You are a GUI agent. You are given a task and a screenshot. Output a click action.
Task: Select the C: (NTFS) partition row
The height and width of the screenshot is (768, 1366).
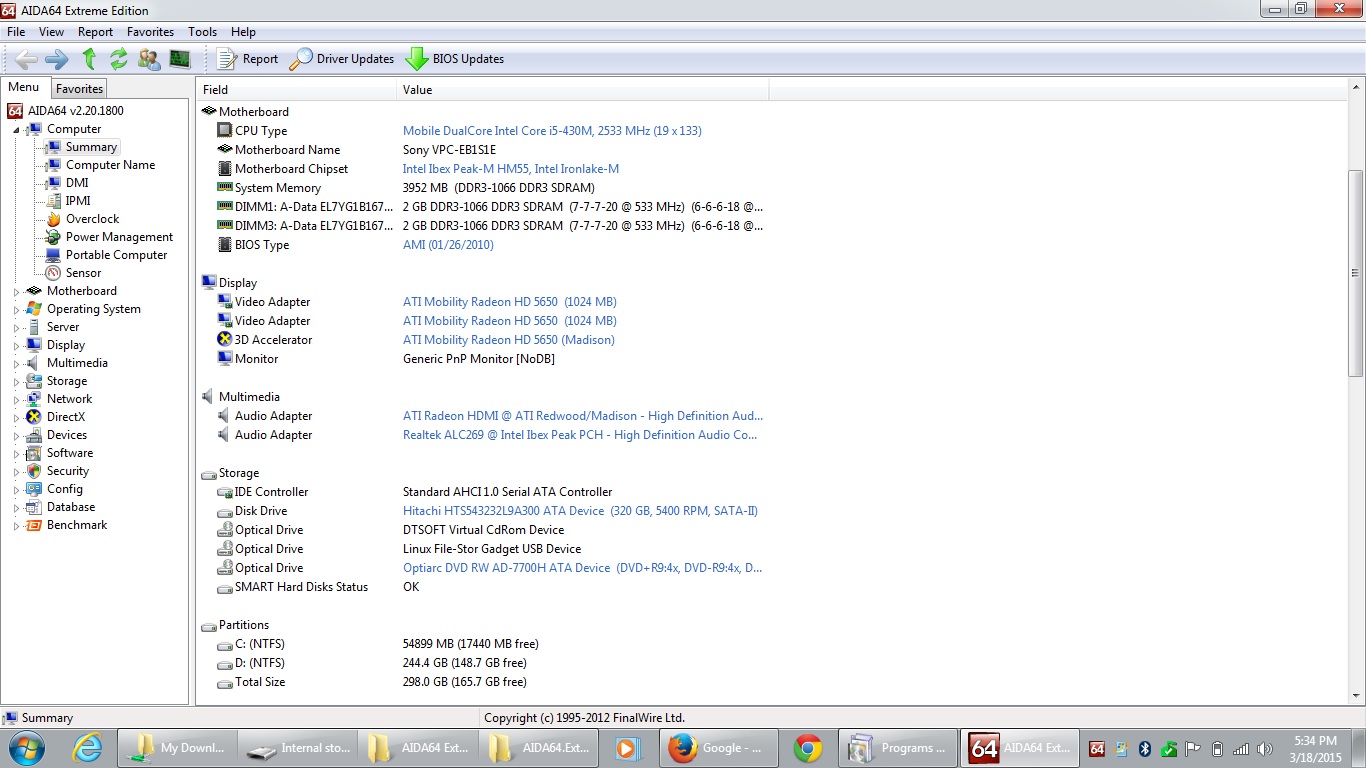tap(482, 644)
